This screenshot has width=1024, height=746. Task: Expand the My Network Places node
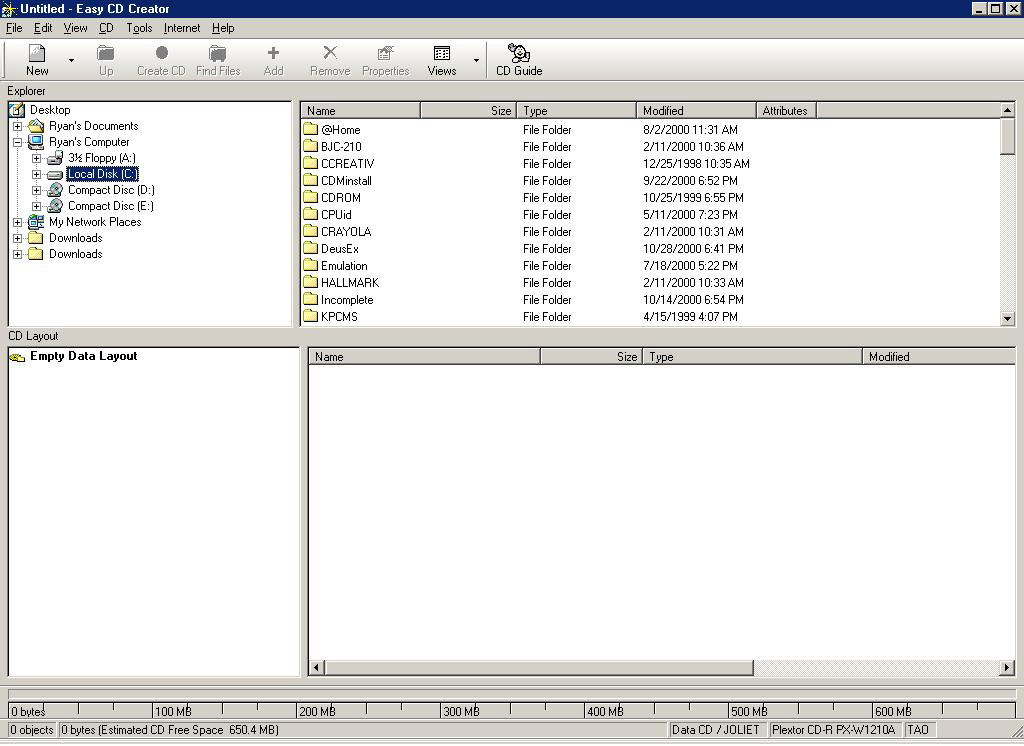(18, 222)
